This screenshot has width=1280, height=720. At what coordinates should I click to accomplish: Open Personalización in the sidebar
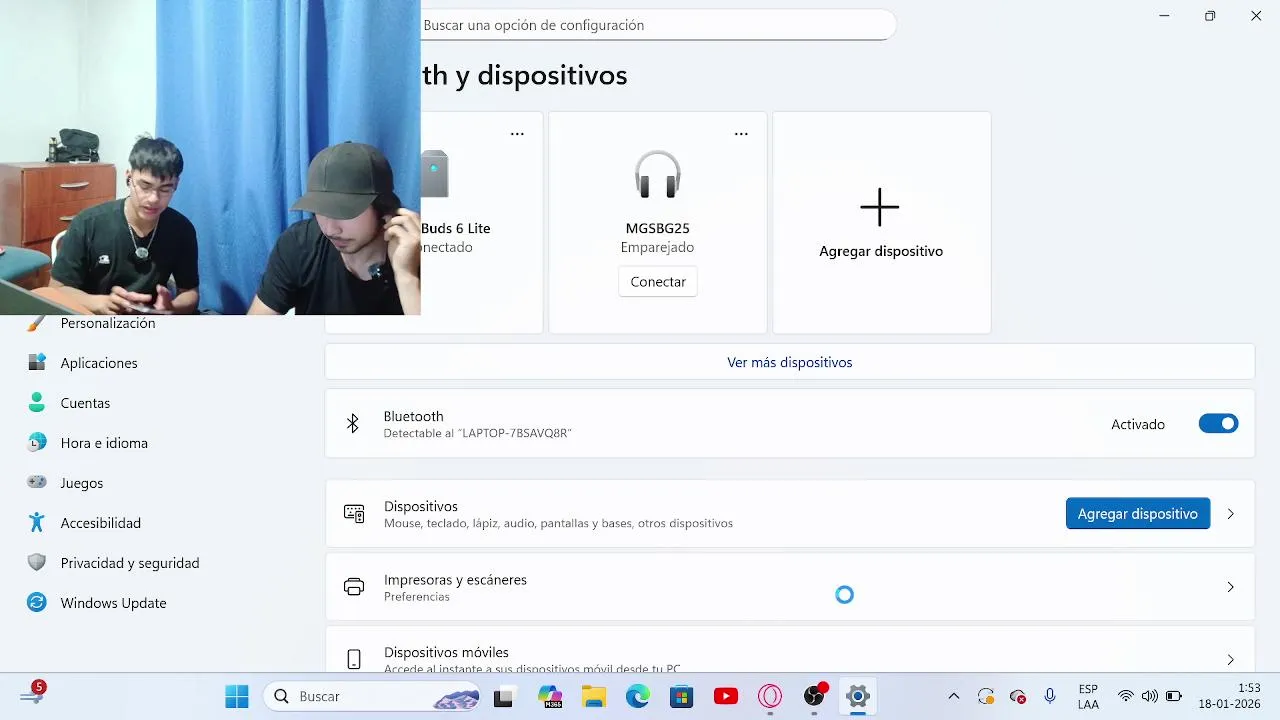tap(108, 323)
